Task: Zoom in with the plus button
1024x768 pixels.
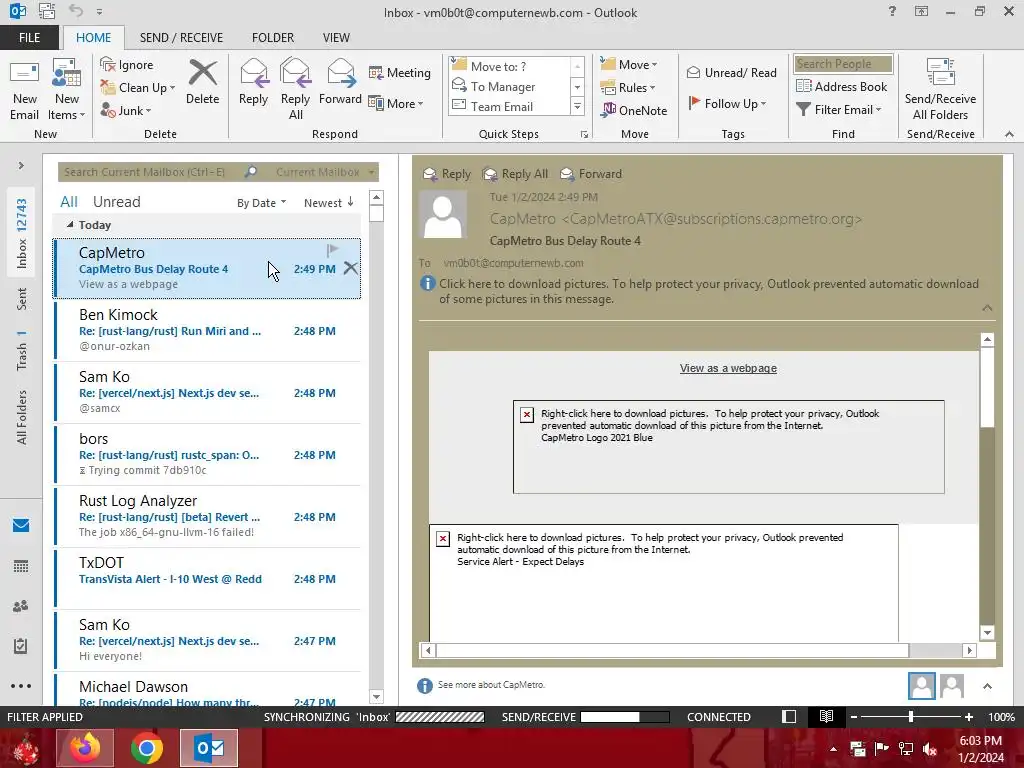Action: (968, 716)
